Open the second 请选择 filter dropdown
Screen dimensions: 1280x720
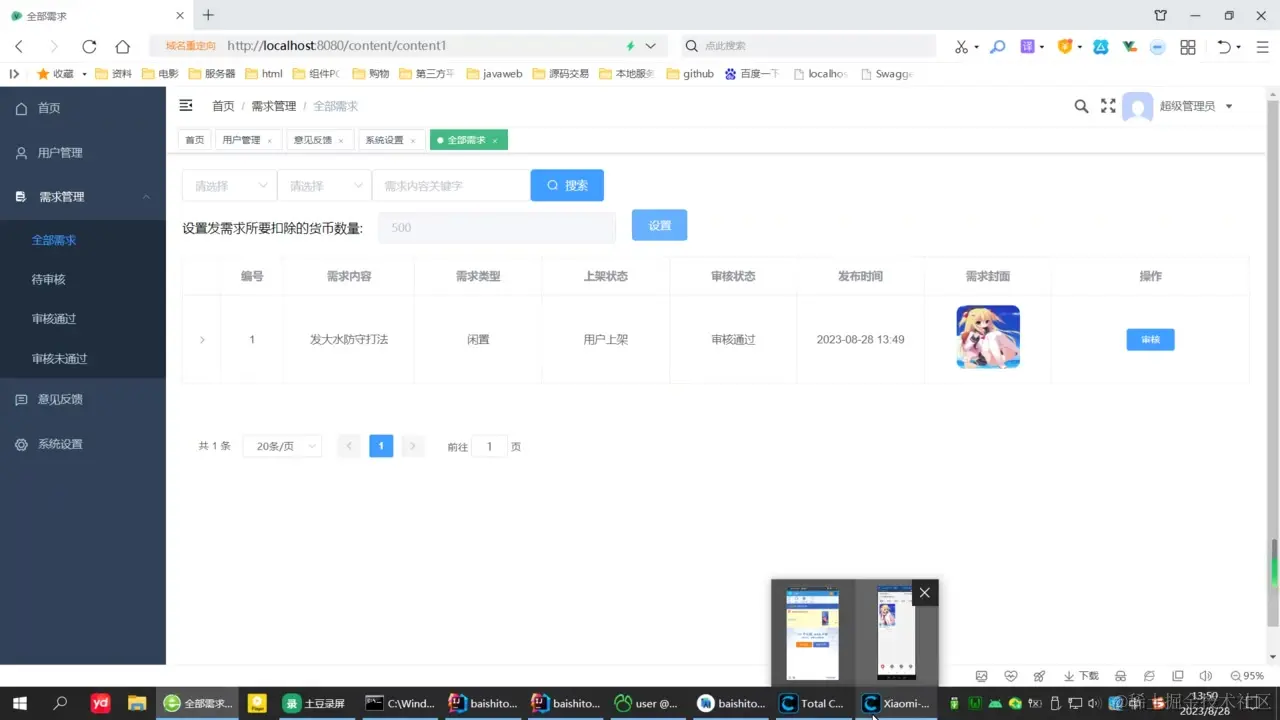click(x=324, y=186)
